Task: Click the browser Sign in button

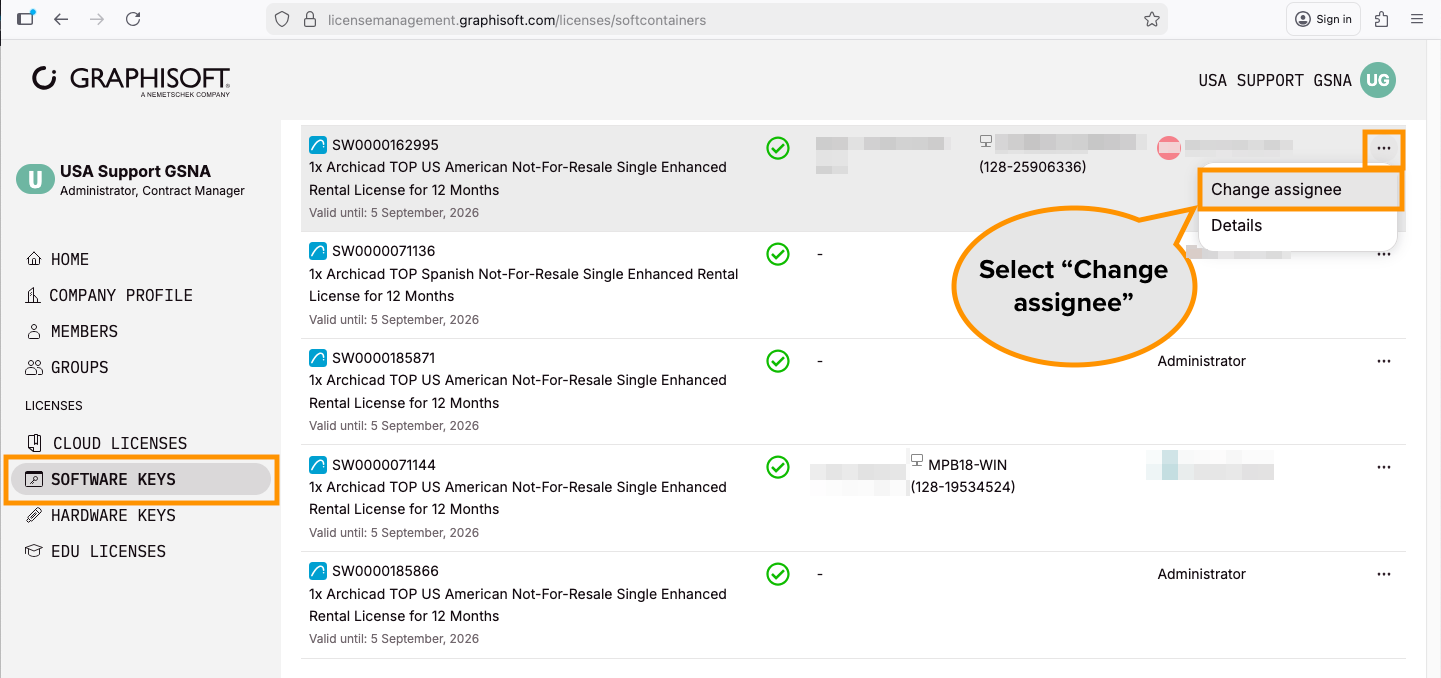Action: click(1323, 19)
